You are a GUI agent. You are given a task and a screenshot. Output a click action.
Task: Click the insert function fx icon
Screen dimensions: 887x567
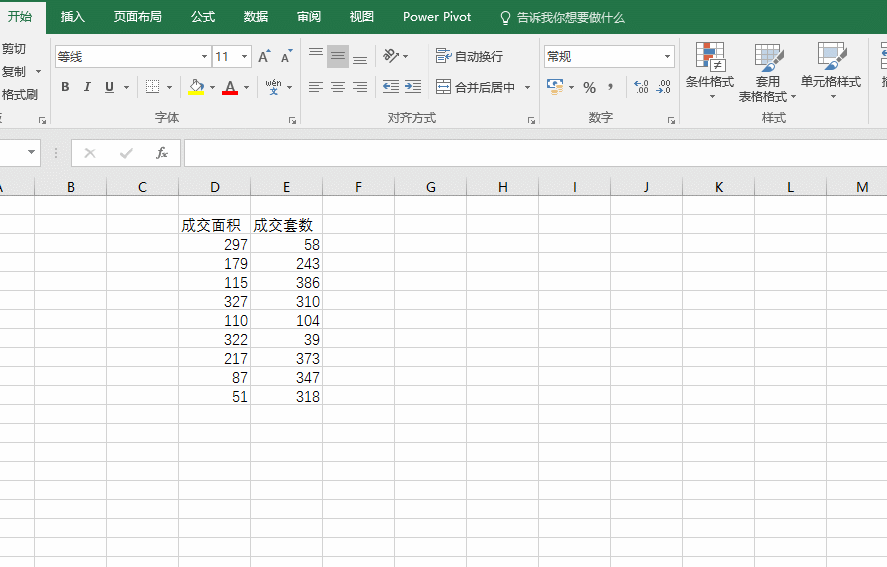tap(161, 153)
